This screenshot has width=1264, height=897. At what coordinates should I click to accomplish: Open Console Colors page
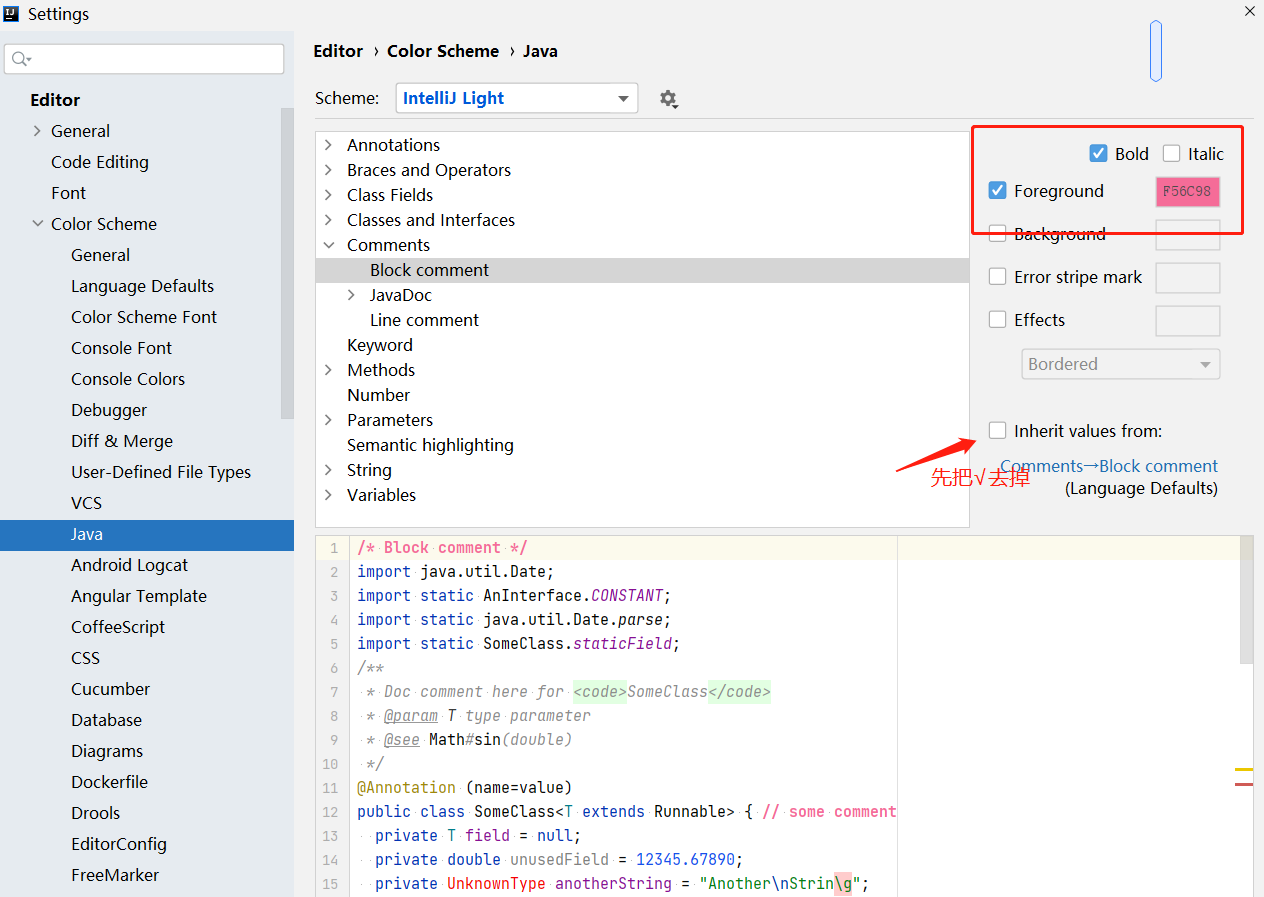128,379
